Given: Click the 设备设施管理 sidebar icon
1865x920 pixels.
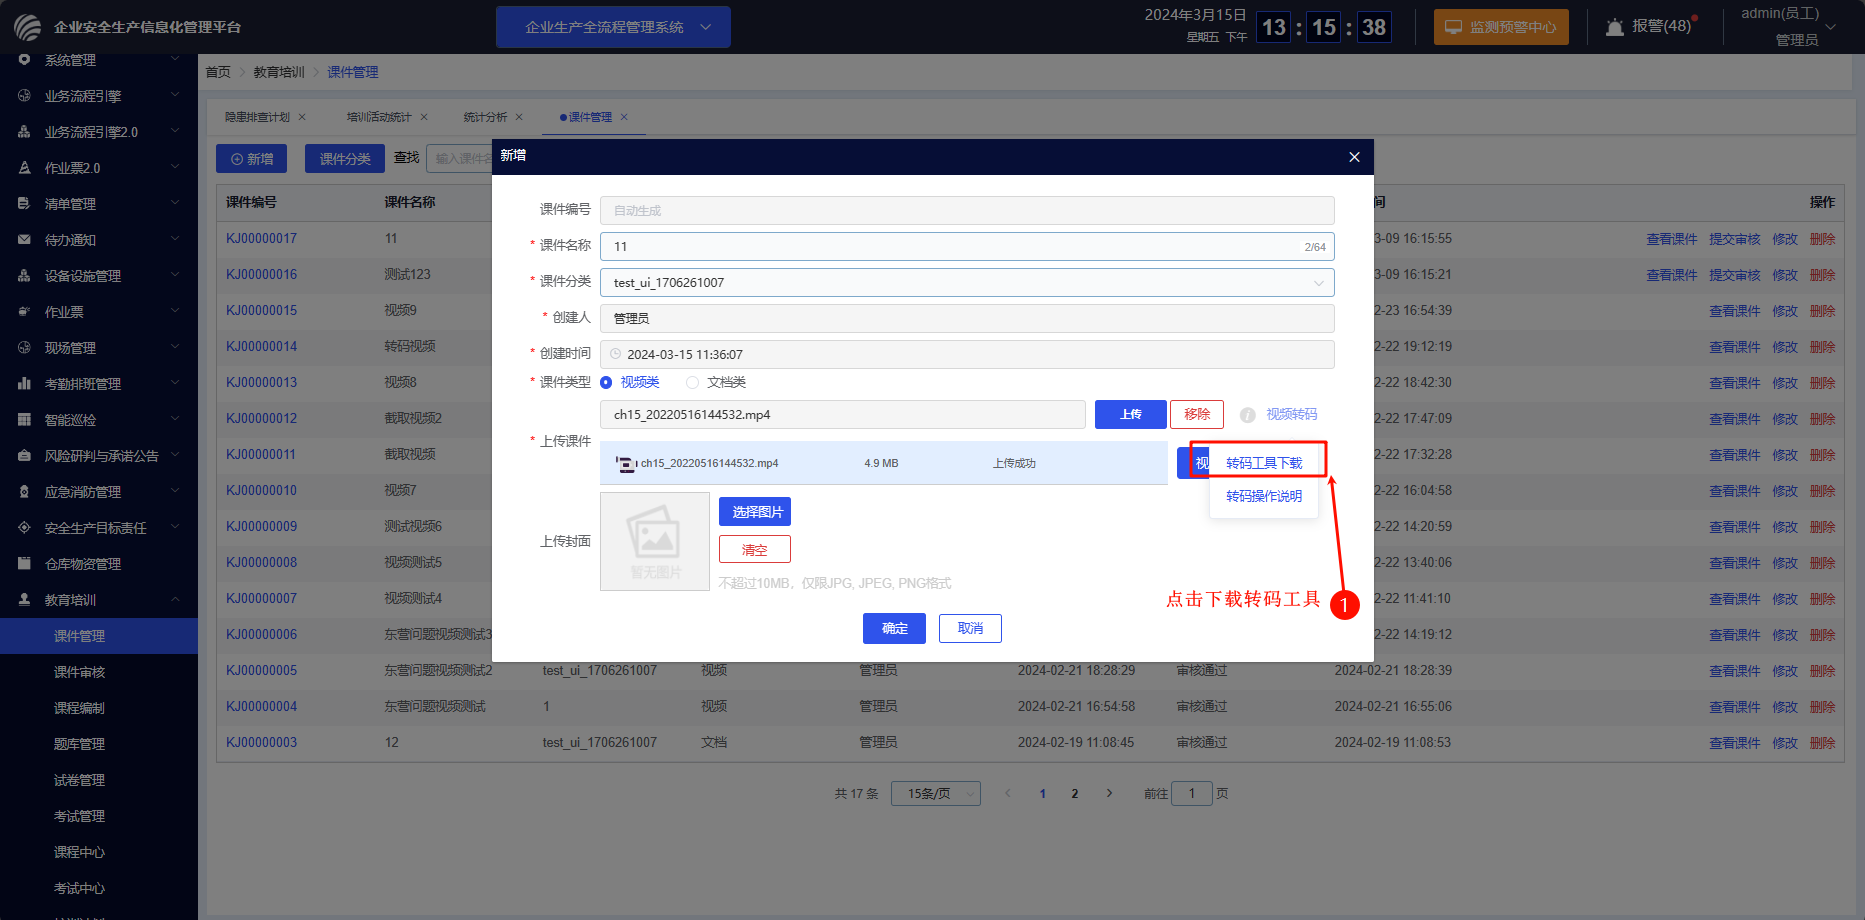Looking at the screenshot, I should point(24,276).
